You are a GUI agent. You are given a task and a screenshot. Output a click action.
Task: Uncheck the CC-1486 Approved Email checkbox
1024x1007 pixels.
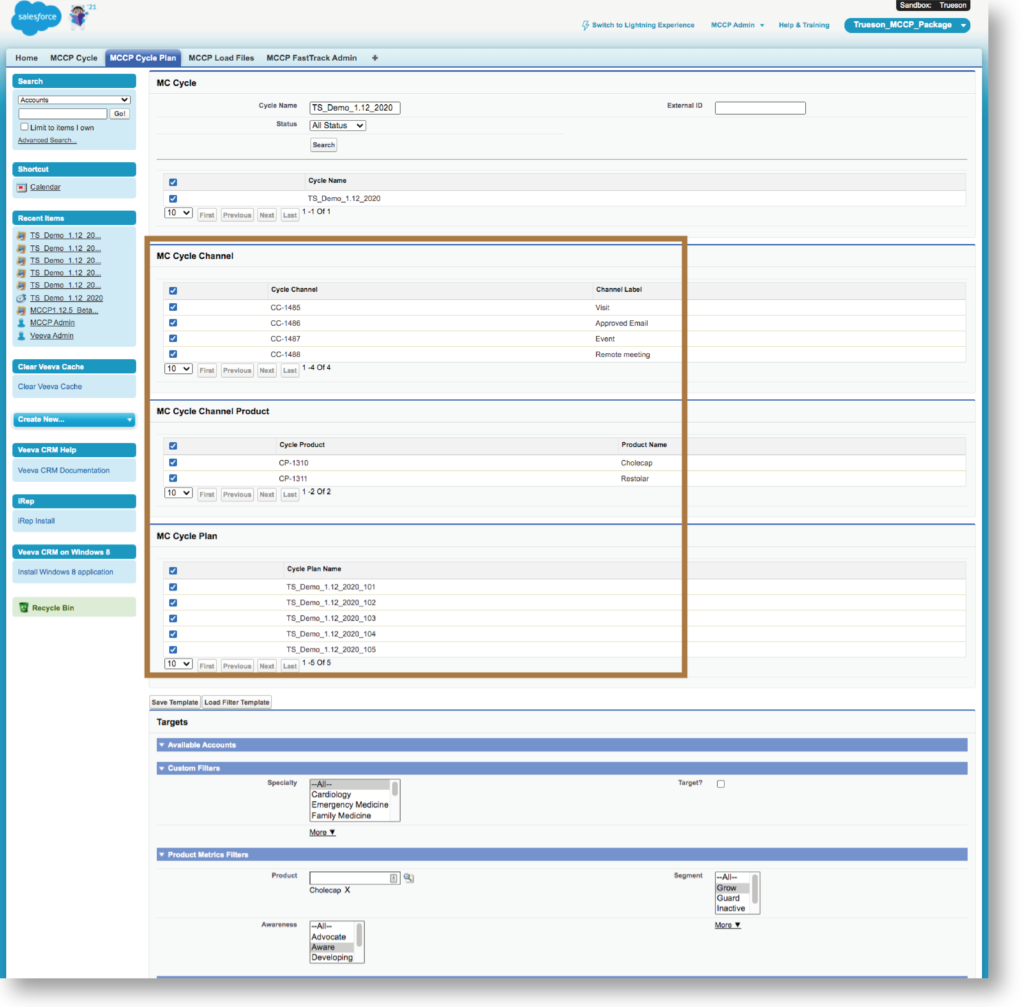(x=173, y=323)
